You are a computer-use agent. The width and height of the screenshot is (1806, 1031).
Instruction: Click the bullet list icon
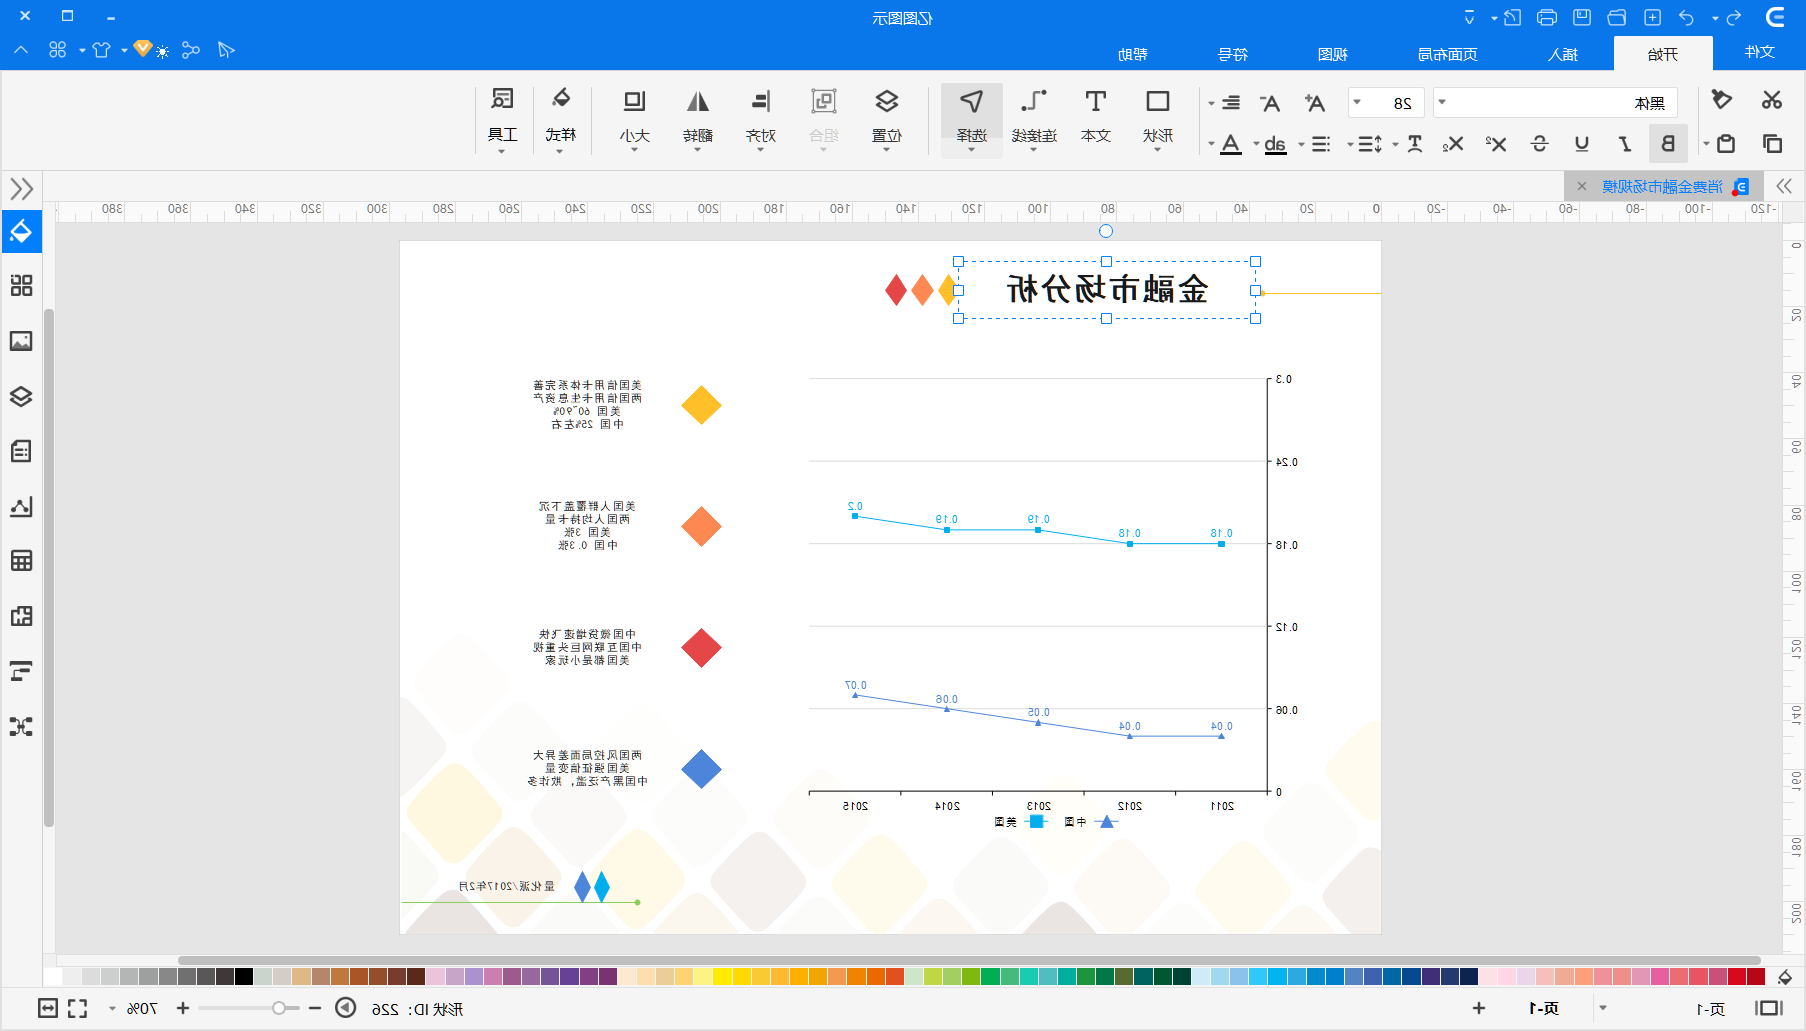click(1321, 145)
